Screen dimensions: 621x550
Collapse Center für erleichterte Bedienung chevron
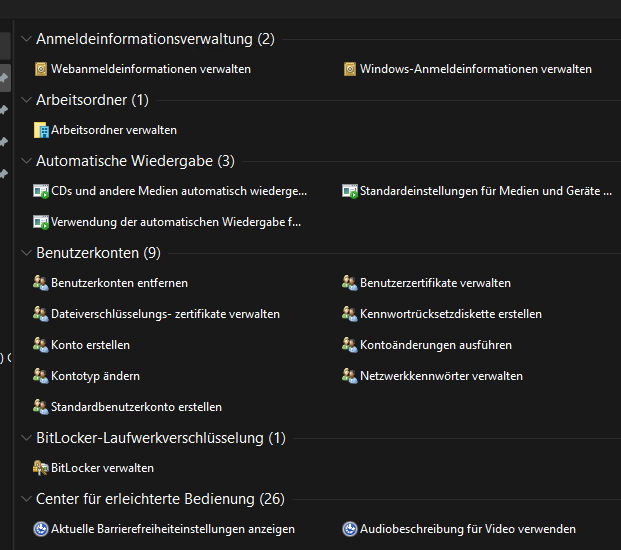tap(27, 499)
